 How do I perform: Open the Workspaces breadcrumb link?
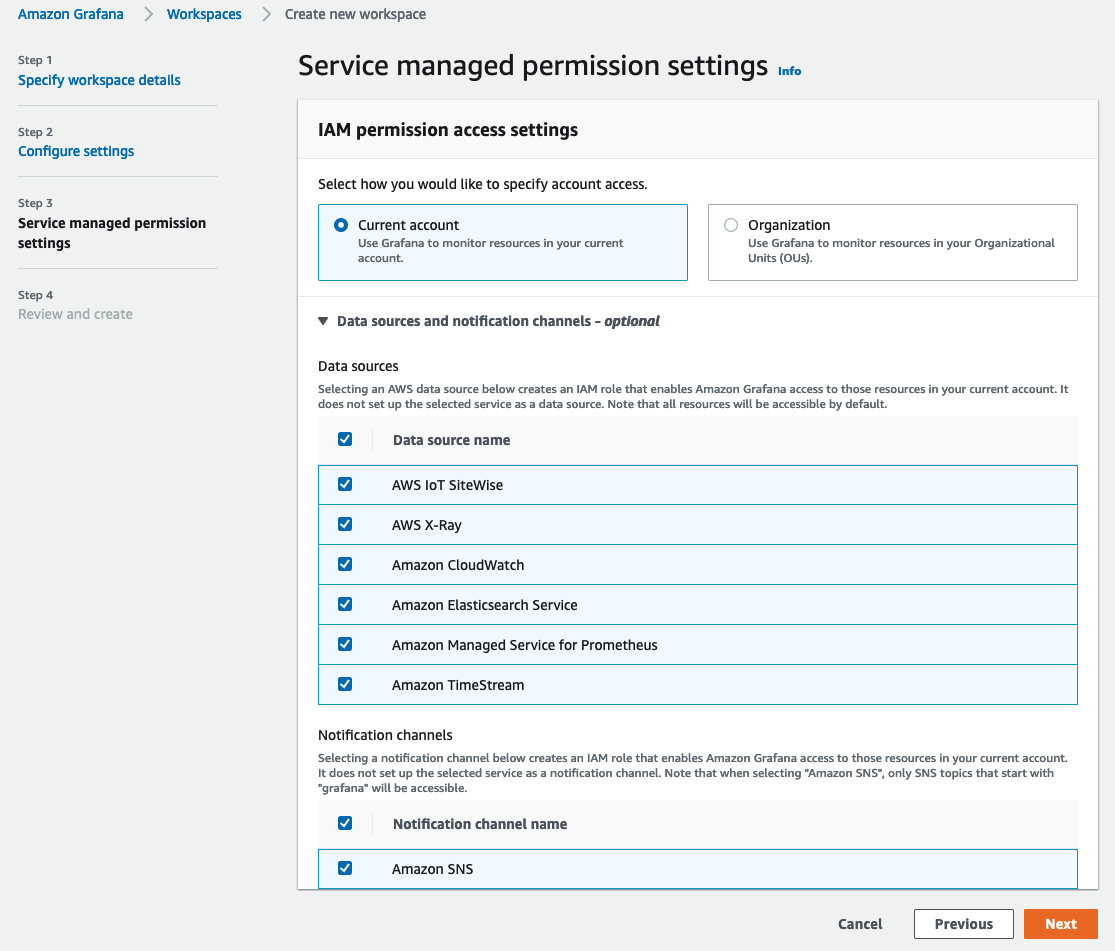204,14
